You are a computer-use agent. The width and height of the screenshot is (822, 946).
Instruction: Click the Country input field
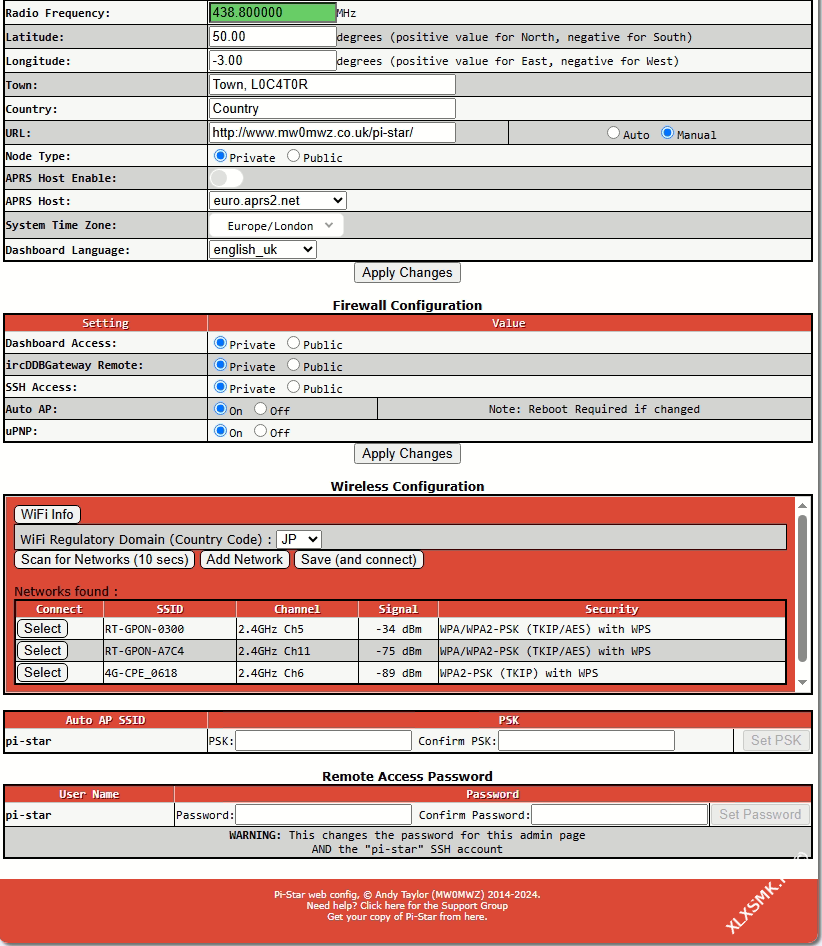[x=333, y=109]
